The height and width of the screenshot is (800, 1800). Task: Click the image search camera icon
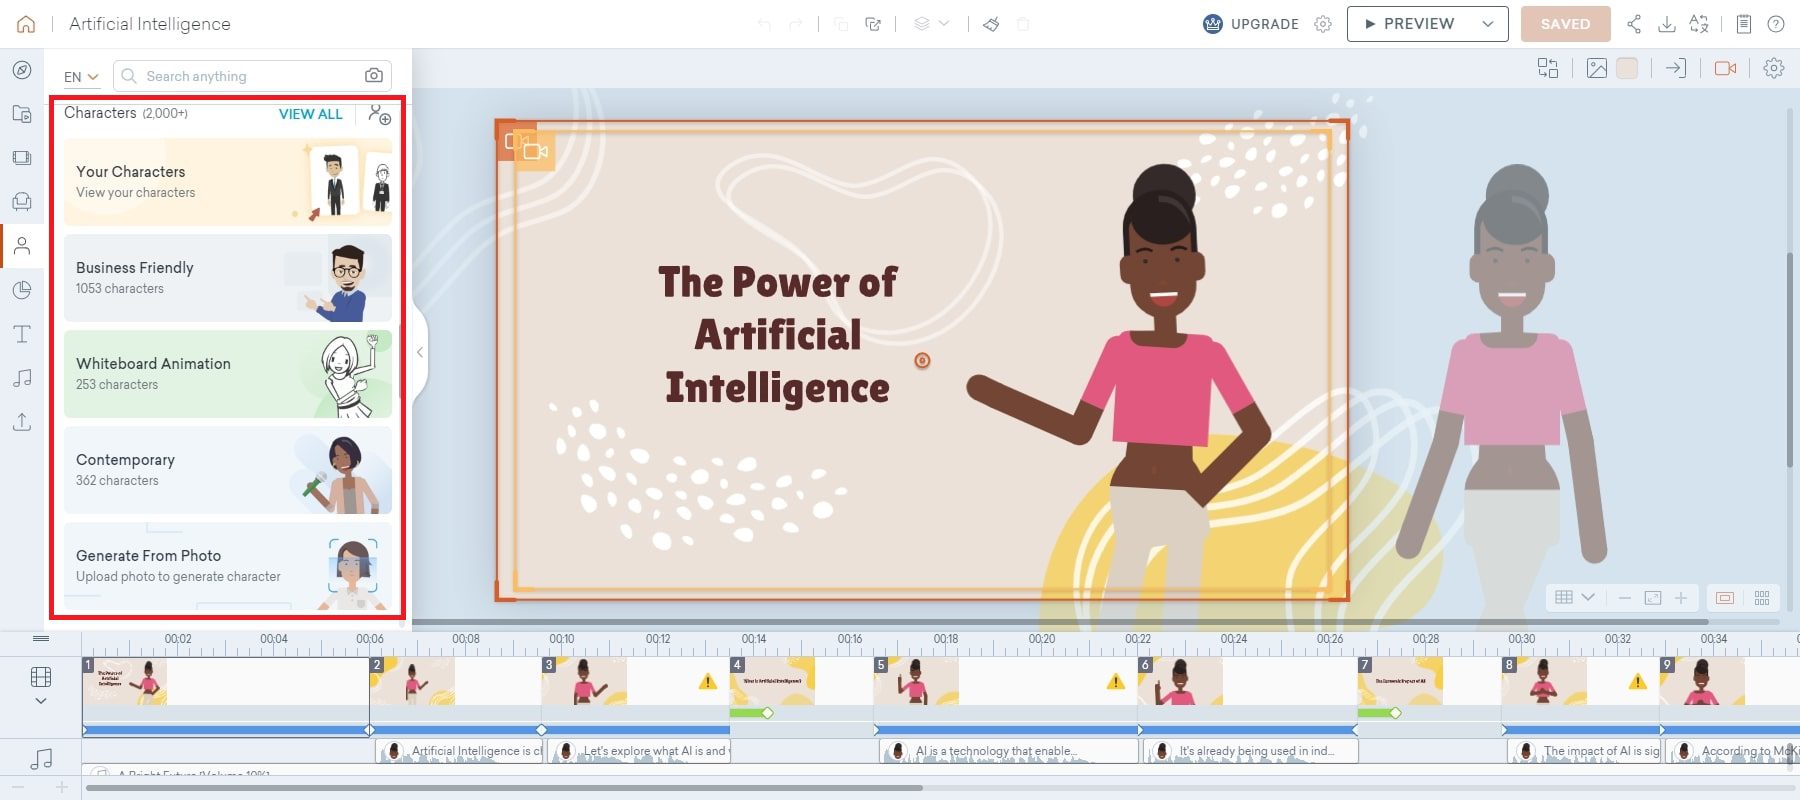pos(373,76)
